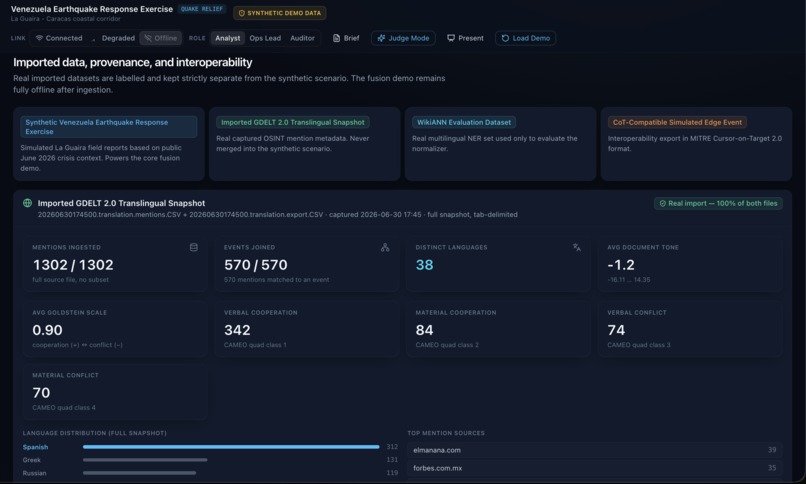Click the Load Demo button

(525, 38)
